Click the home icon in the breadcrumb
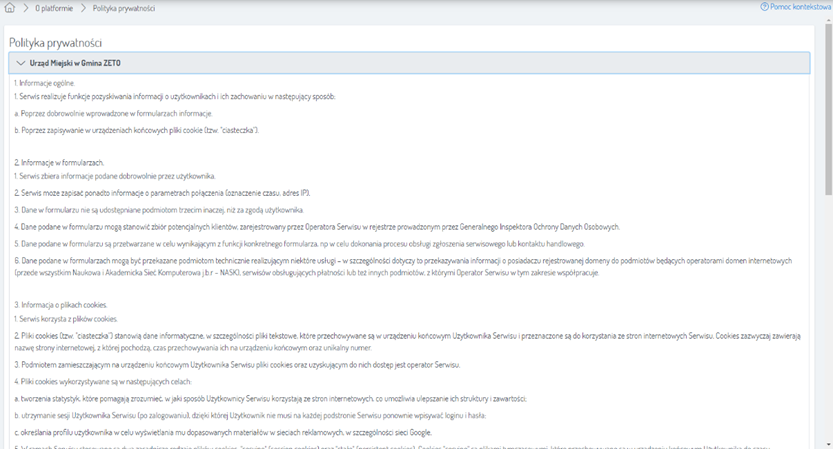833x449 pixels. [9, 7]
